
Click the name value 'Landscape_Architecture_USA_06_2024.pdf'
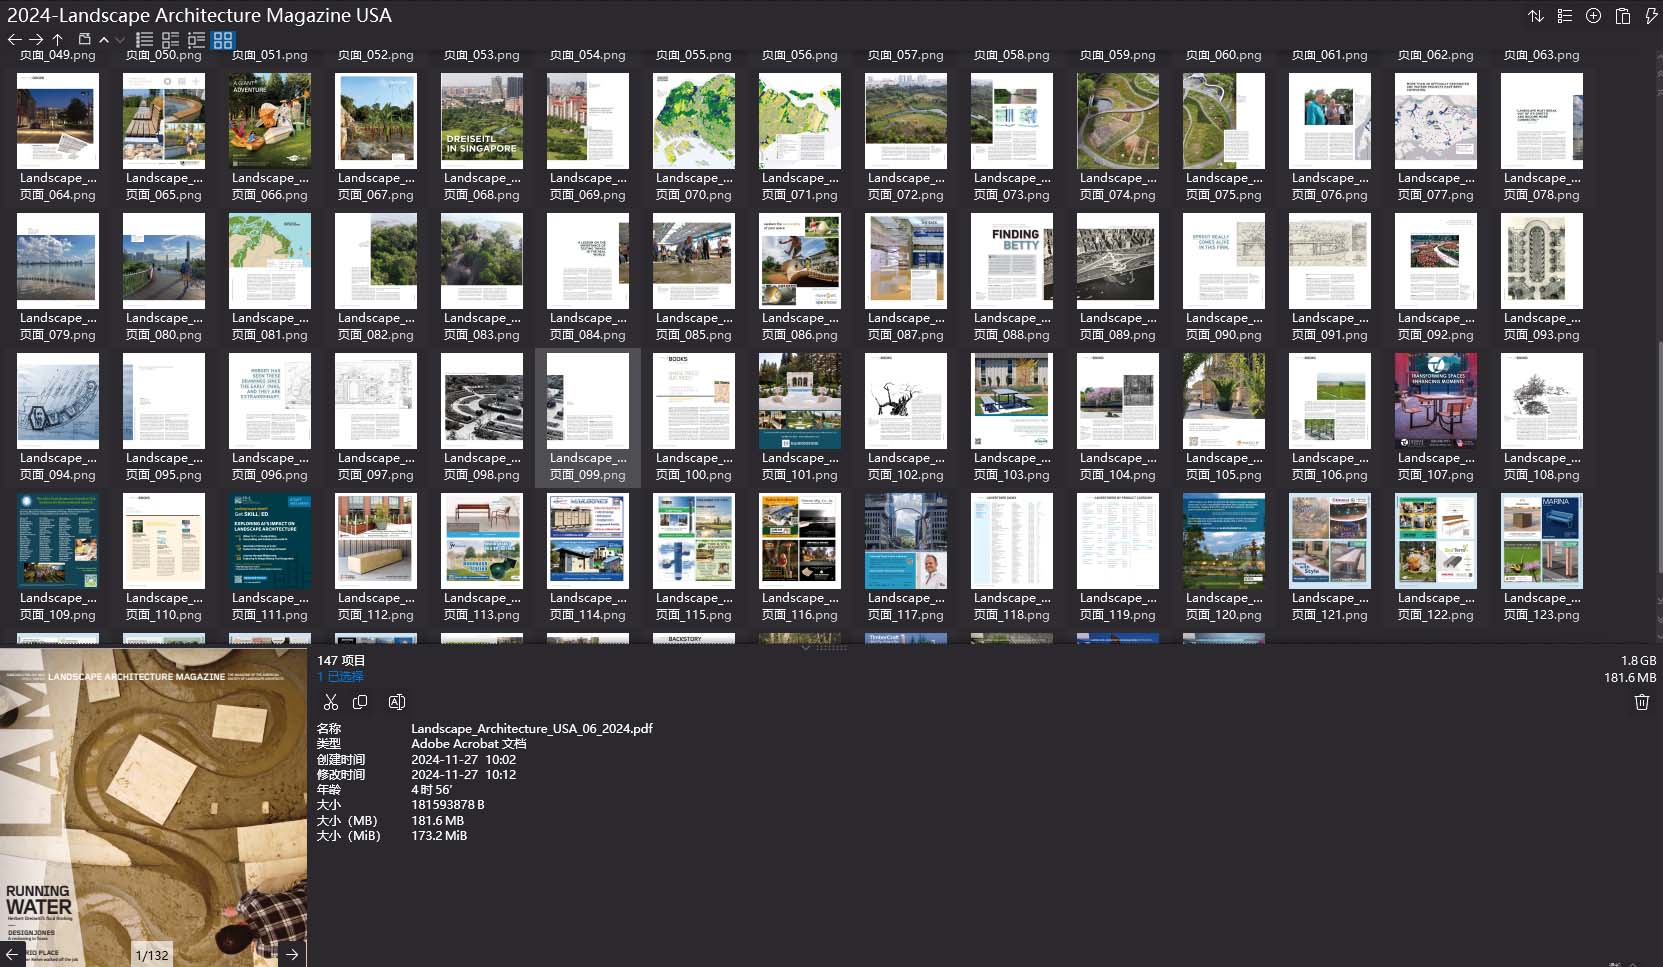[532, 729]
